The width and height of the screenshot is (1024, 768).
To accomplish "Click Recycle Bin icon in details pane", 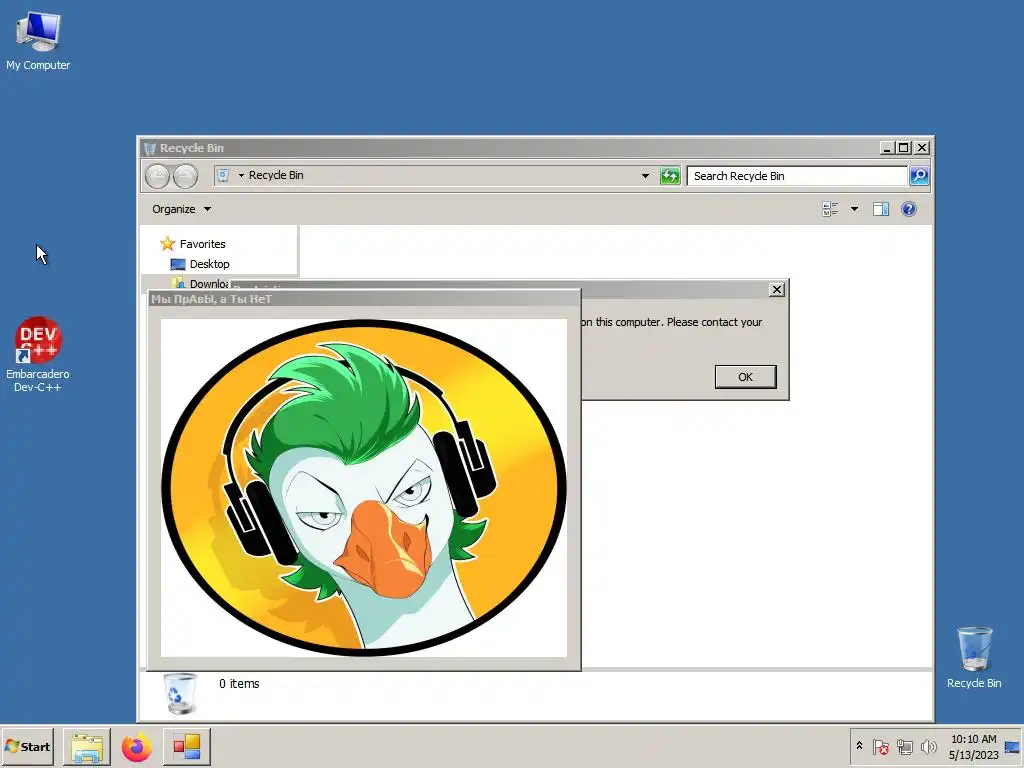I will (x=178, y=694).
